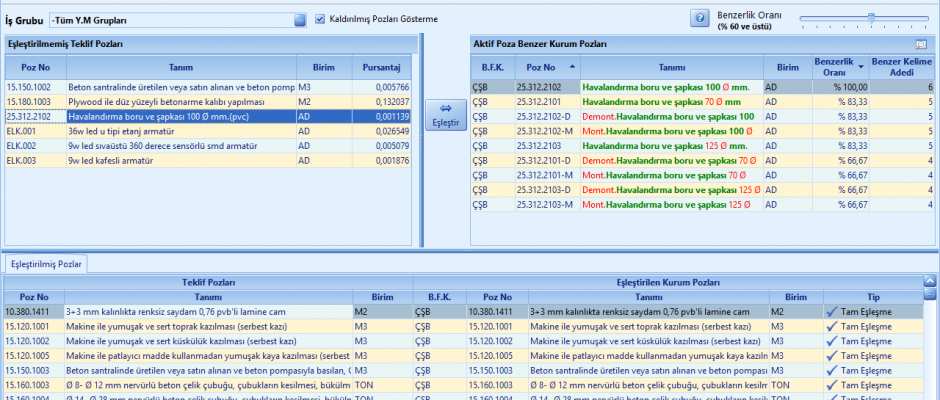Click sort arrow on Poz No column in right grid
Viewport: 940px width, 400px height.
572,66
